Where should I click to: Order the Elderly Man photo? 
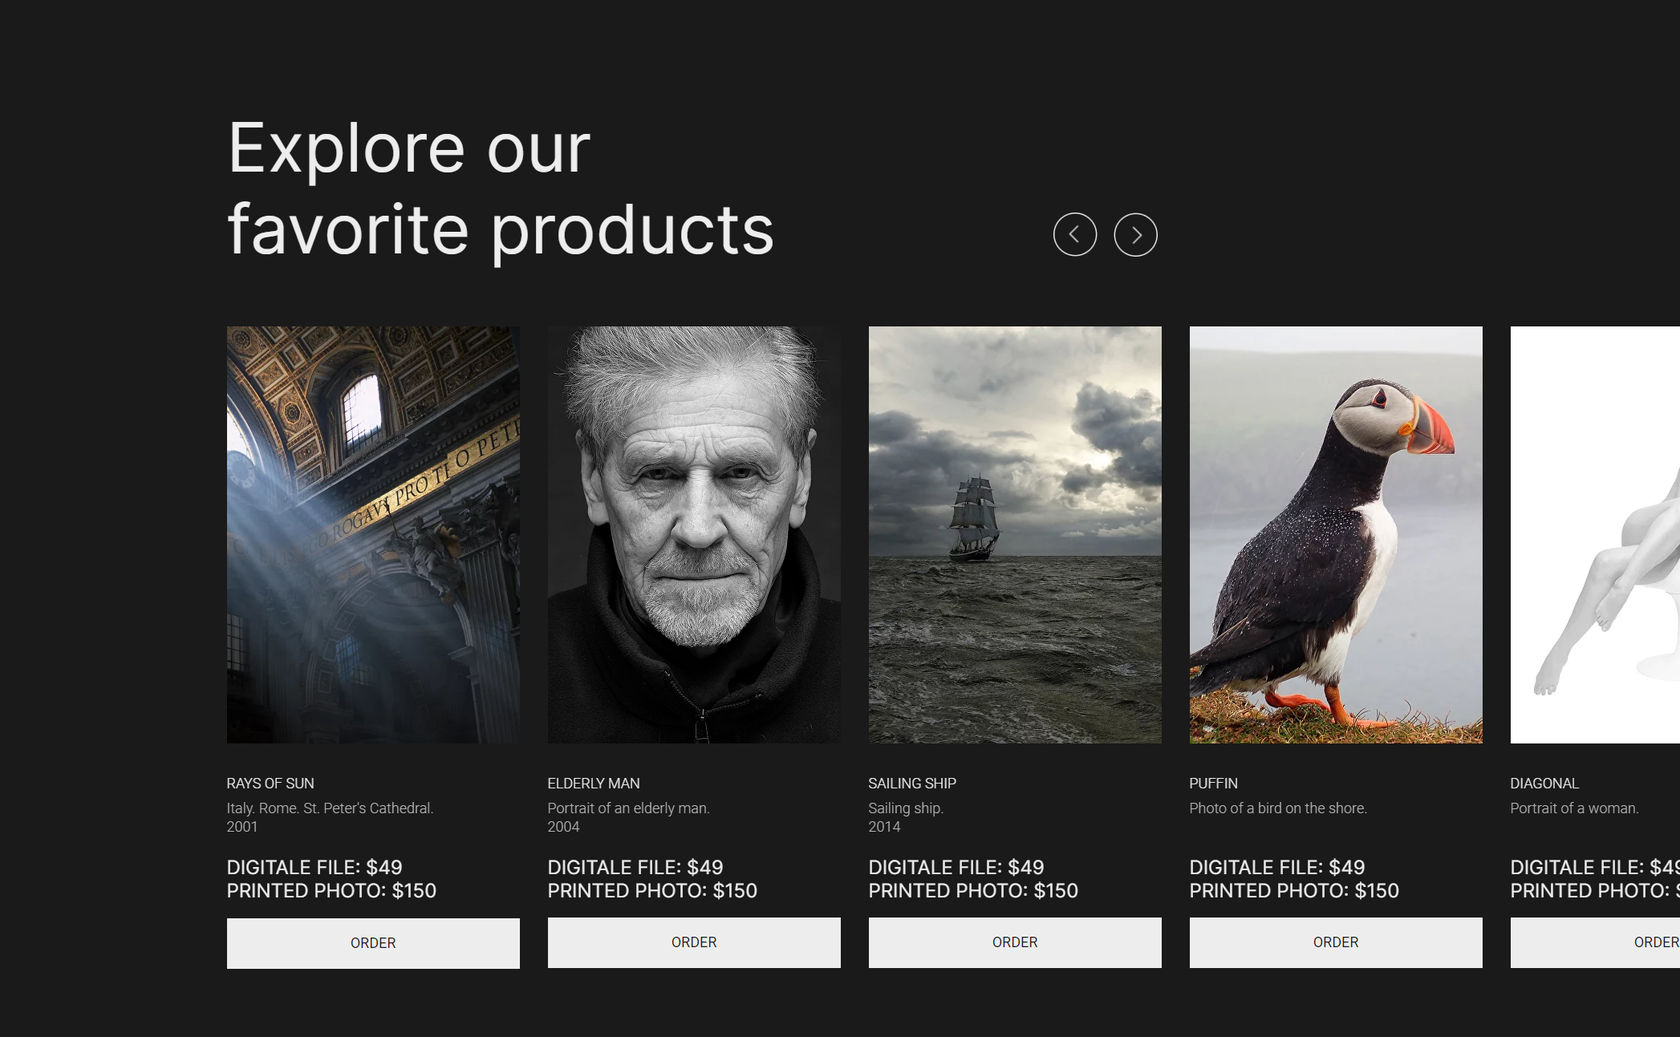(694, 942)
